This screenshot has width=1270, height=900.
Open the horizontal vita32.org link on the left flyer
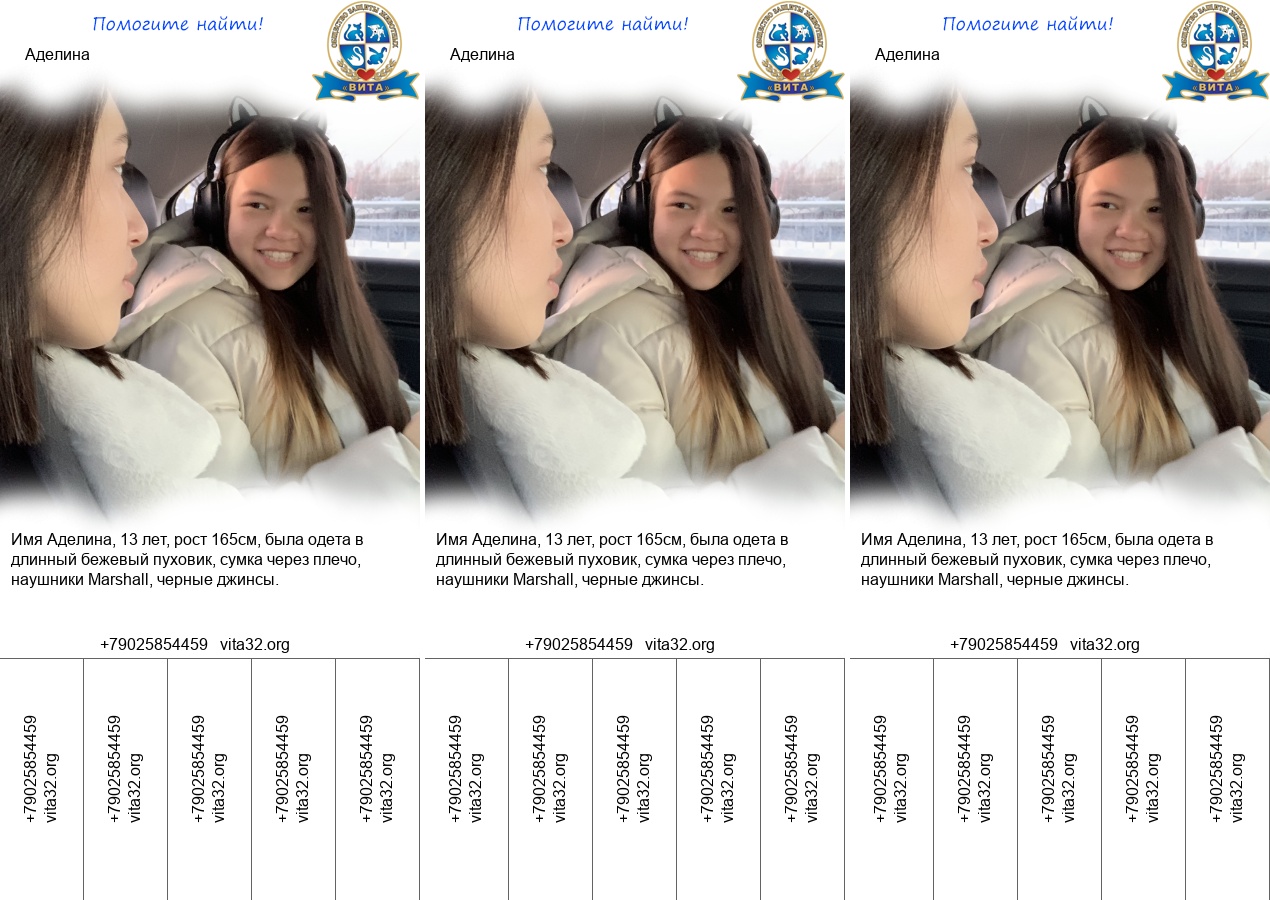pyautogui.click(x=255, y=645)
